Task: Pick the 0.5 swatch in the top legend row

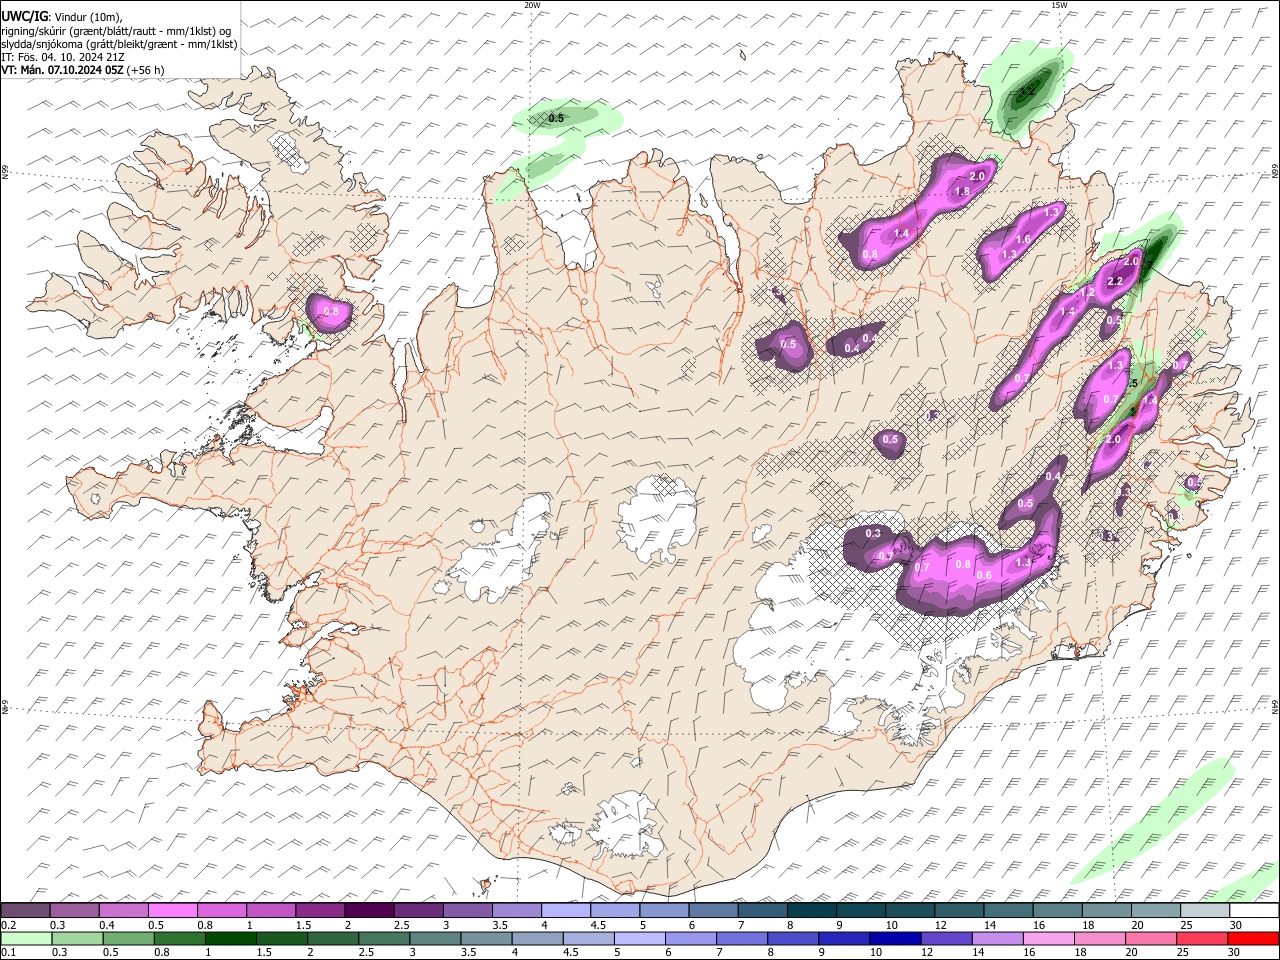Action: click(172, 910)
